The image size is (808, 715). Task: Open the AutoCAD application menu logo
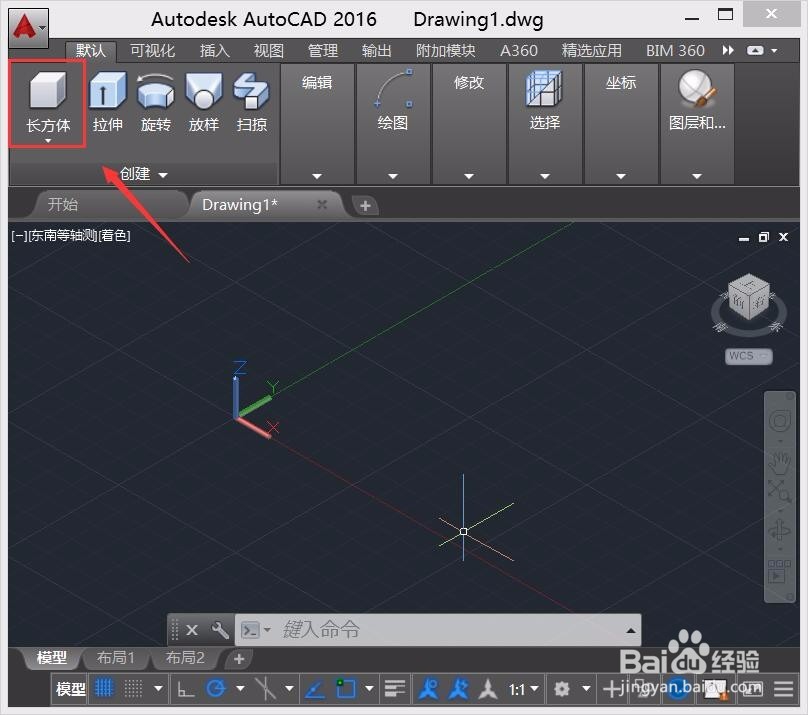[28, 27]
